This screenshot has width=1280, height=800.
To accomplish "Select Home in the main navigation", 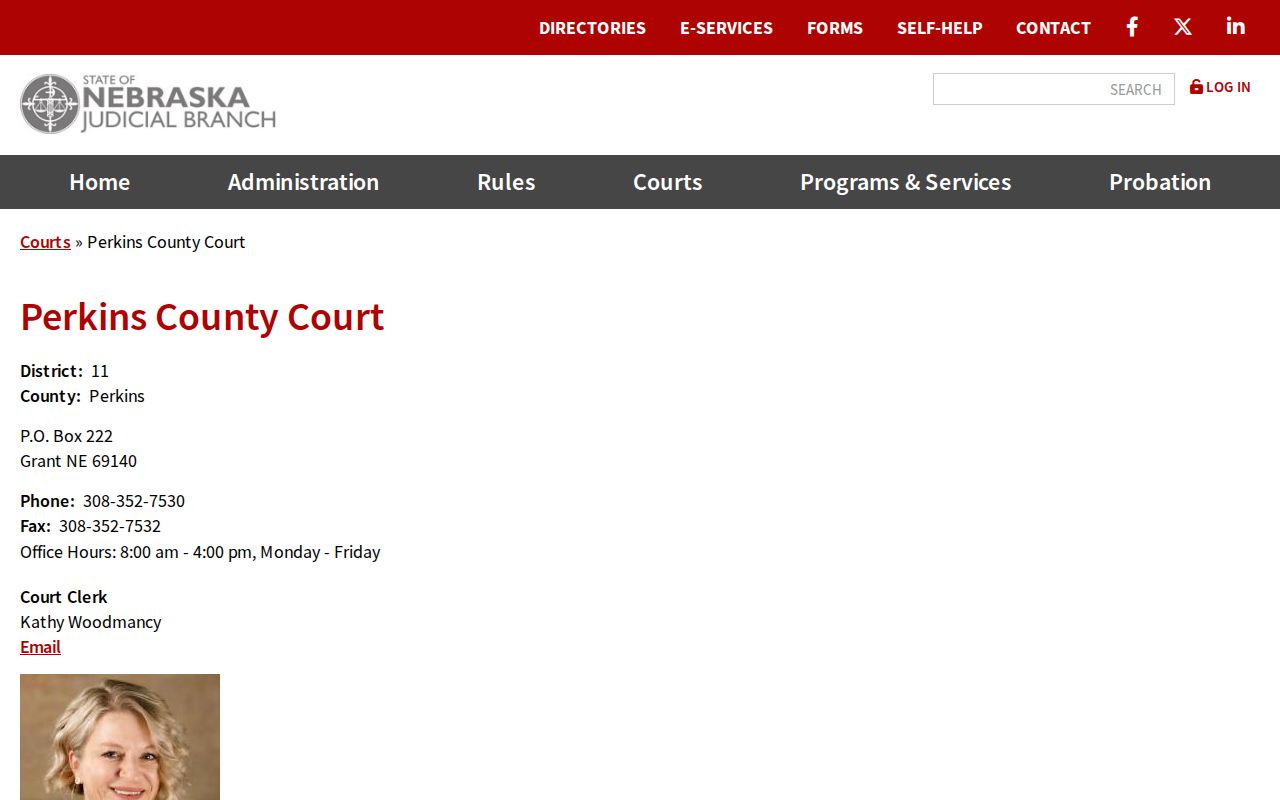I will point(100,182).
